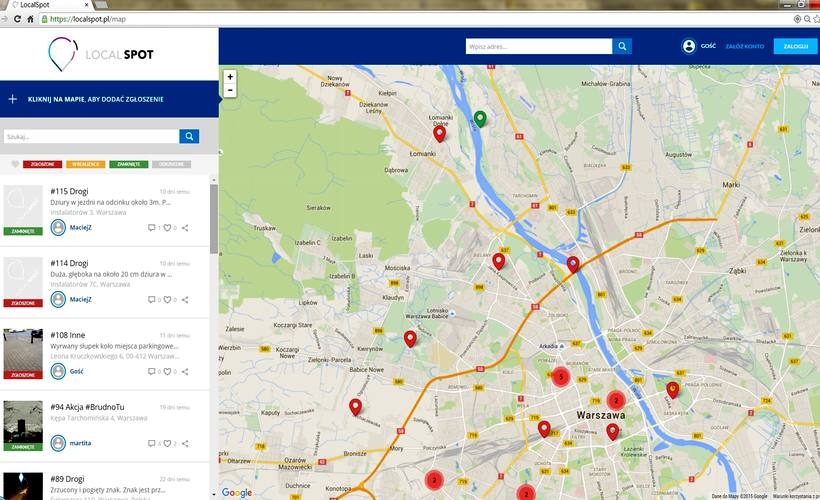Click the ZALOGUJ login button

[796, 46]
